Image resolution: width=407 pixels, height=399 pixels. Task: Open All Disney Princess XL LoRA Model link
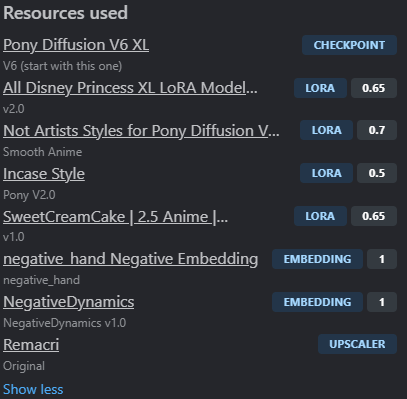pyautogui.click(x=130, y=88)
